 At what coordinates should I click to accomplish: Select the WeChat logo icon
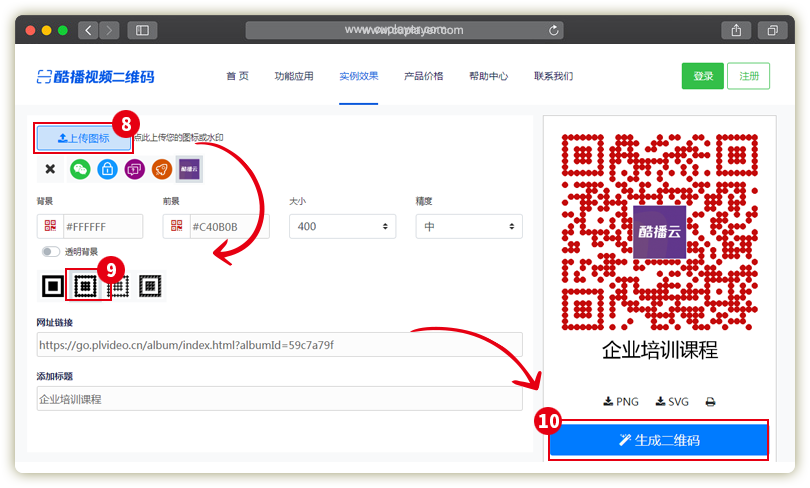(80, 170)
